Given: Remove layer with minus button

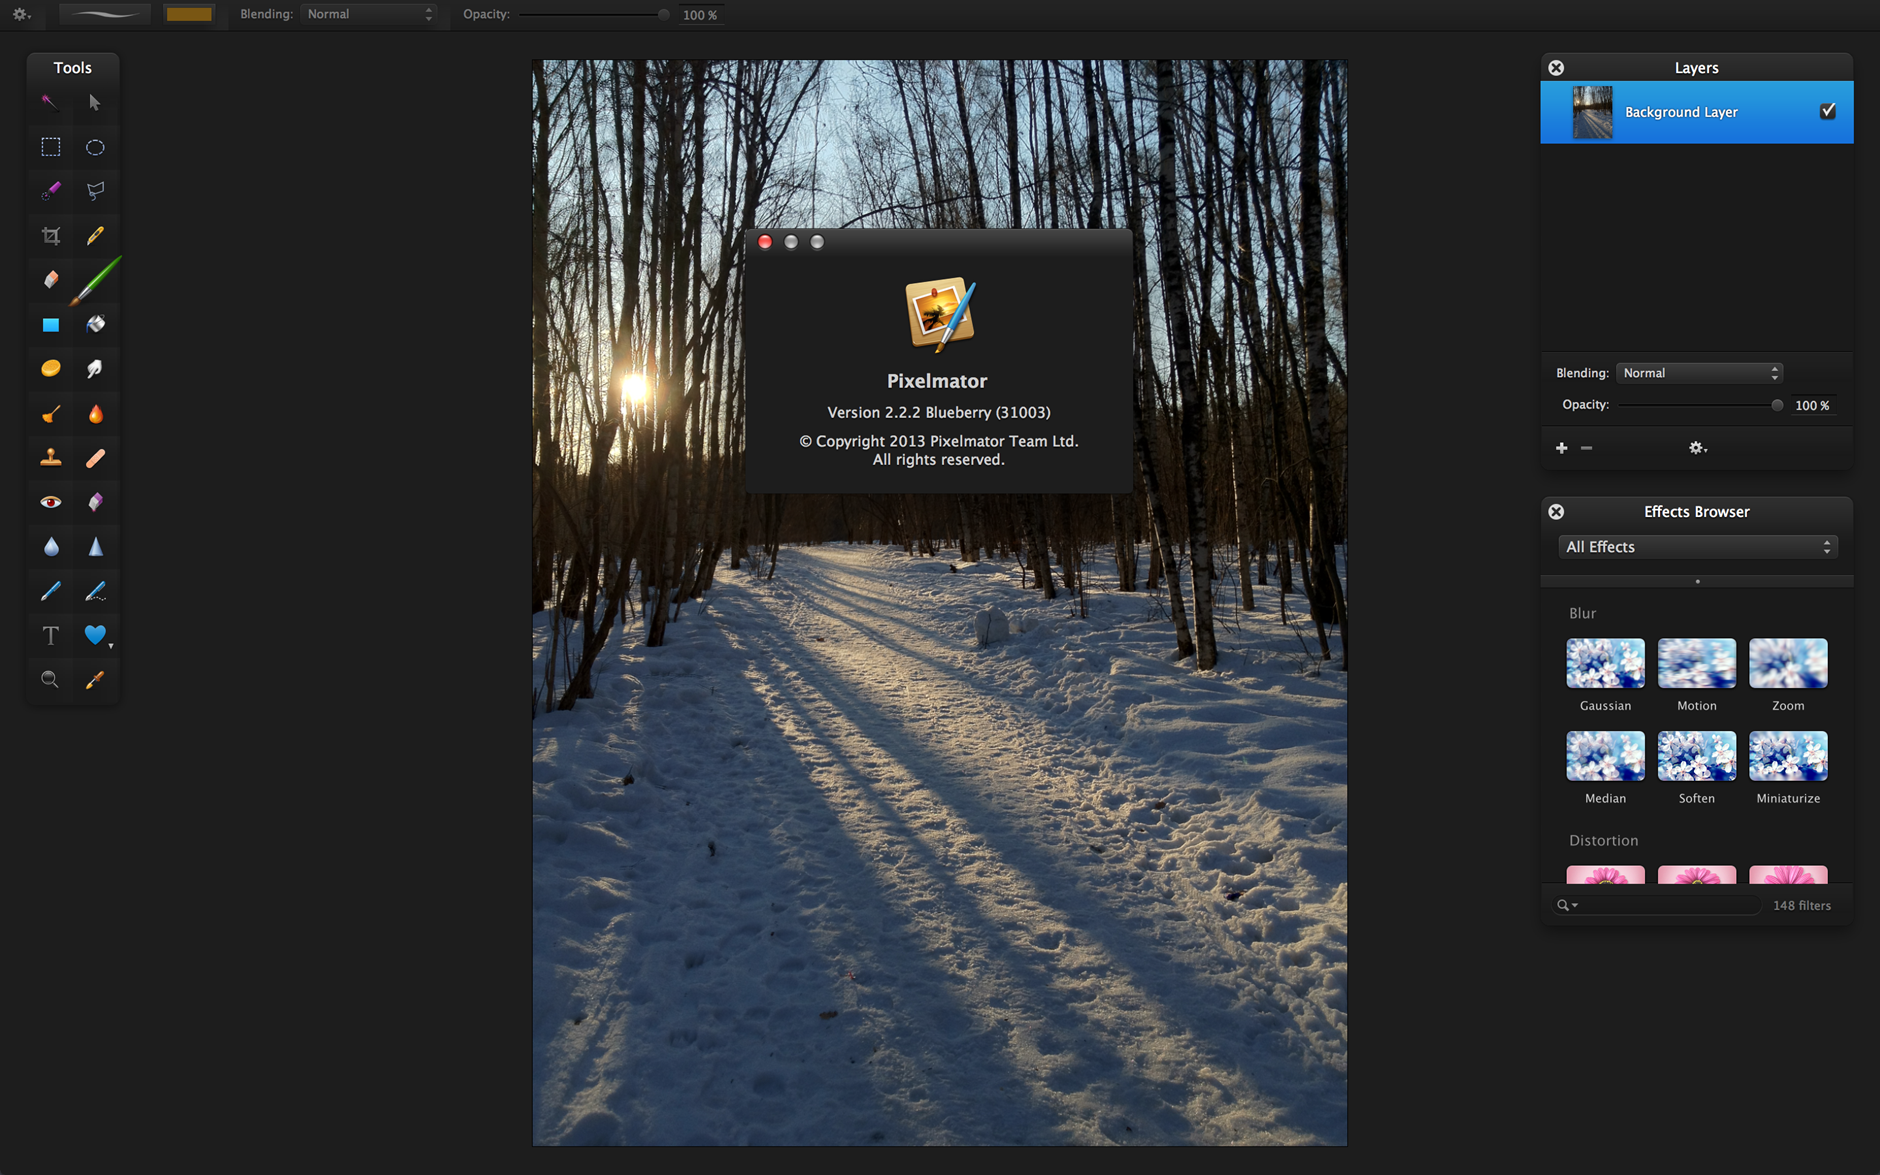Looking at the screenshot, I should point(1586,448).
